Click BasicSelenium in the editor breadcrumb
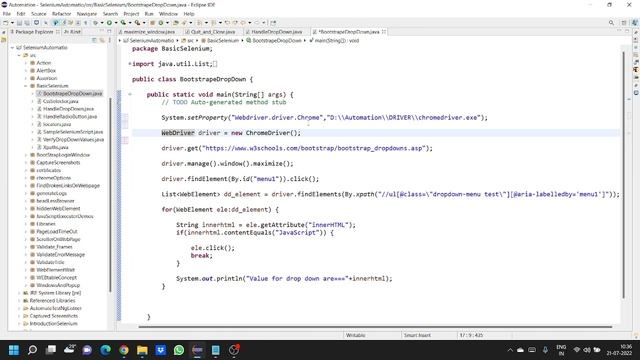This screenshot has width=640, height=360. [223, 40]
